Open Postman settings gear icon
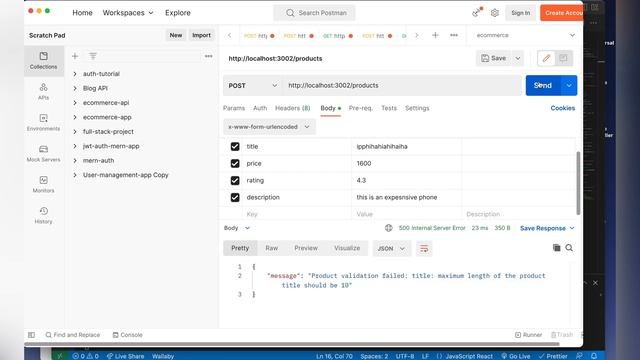Image resolution: width=640 pixels, height=360 pixels. point(495,13)
